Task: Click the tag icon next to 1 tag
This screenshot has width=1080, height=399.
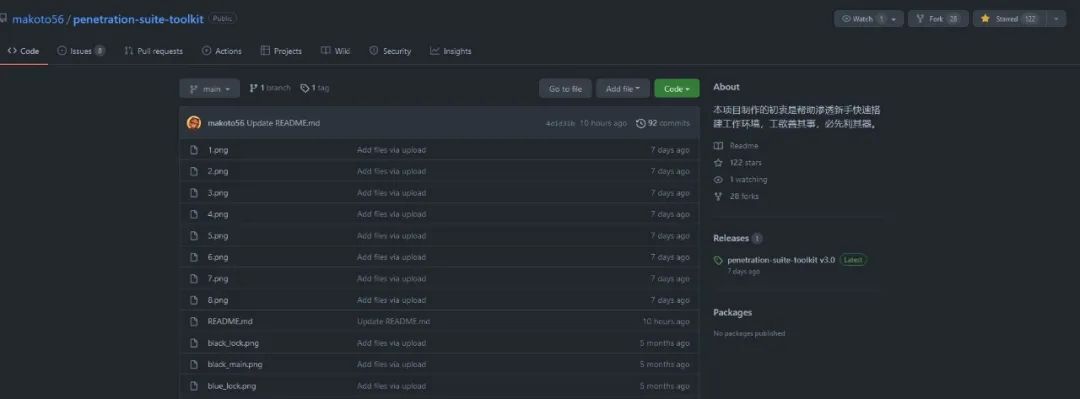Action: (x=304, y=88)
